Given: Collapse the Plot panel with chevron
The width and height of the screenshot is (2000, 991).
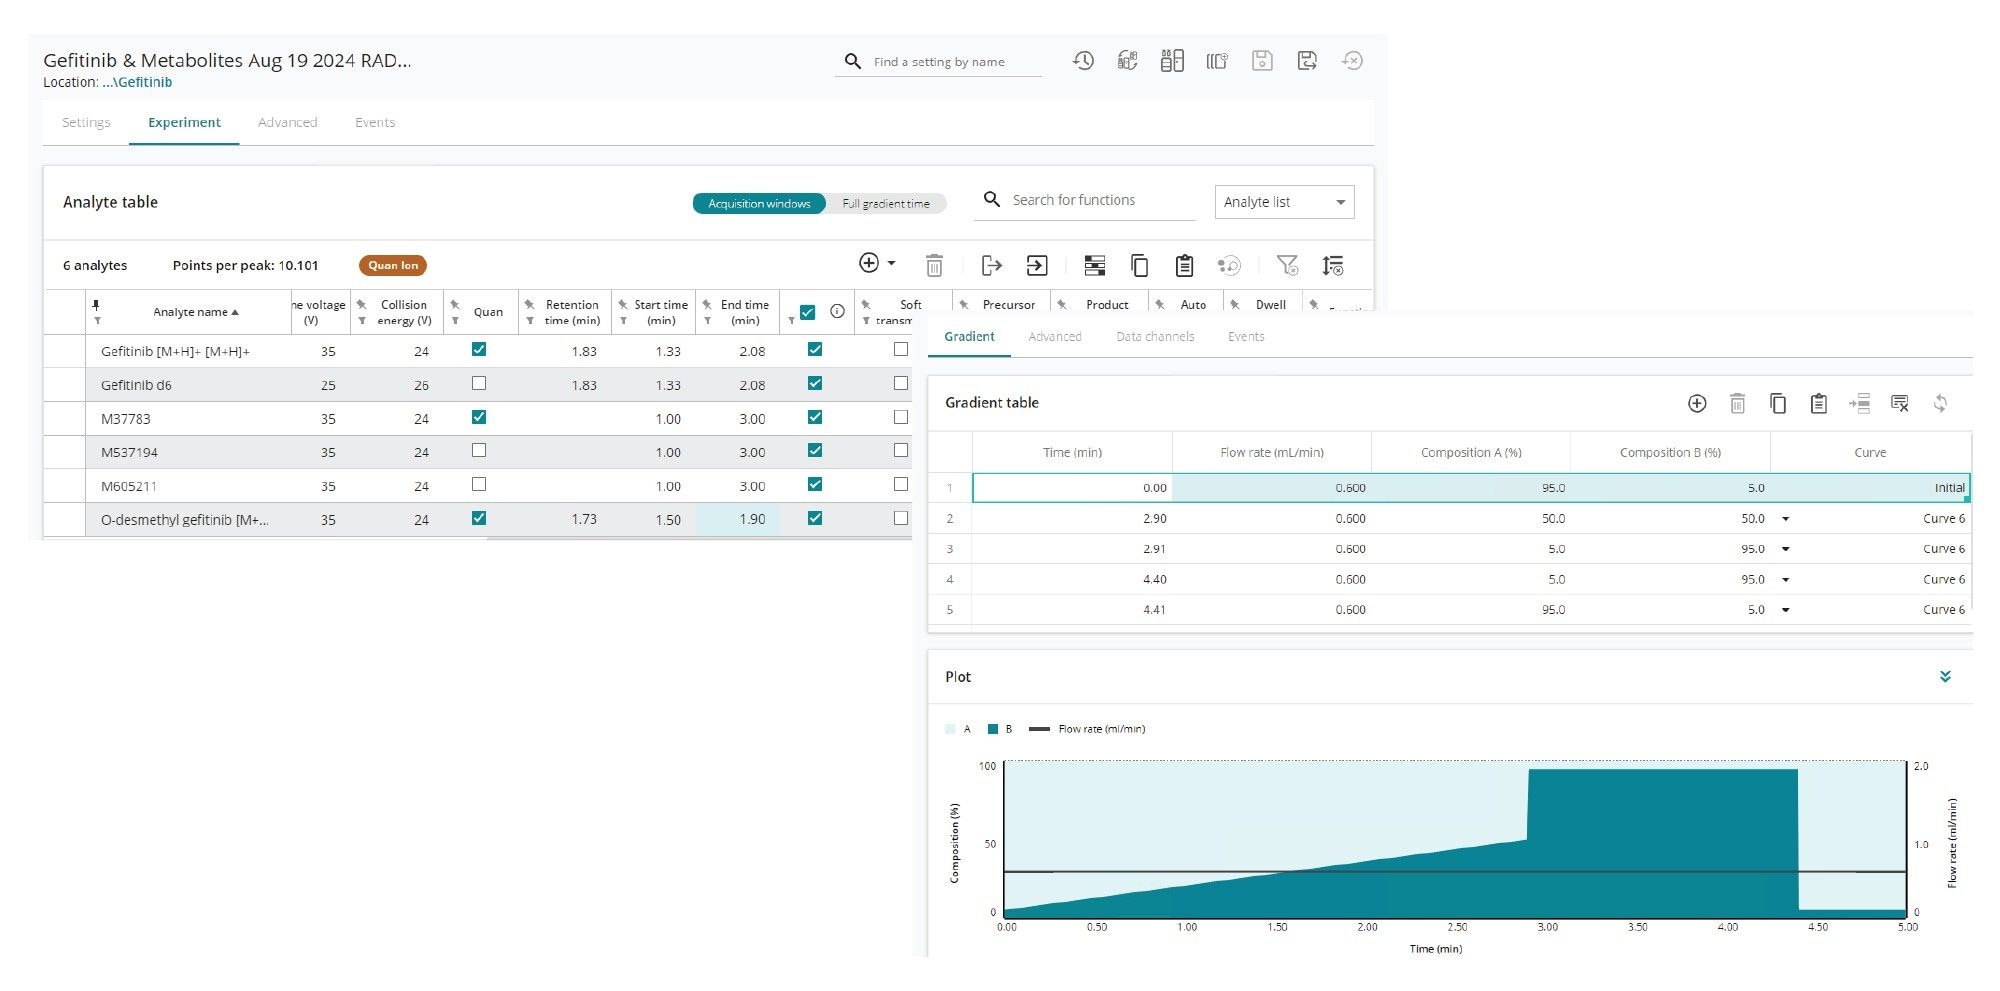Looking at the screenshot, I should point(1945,677).
